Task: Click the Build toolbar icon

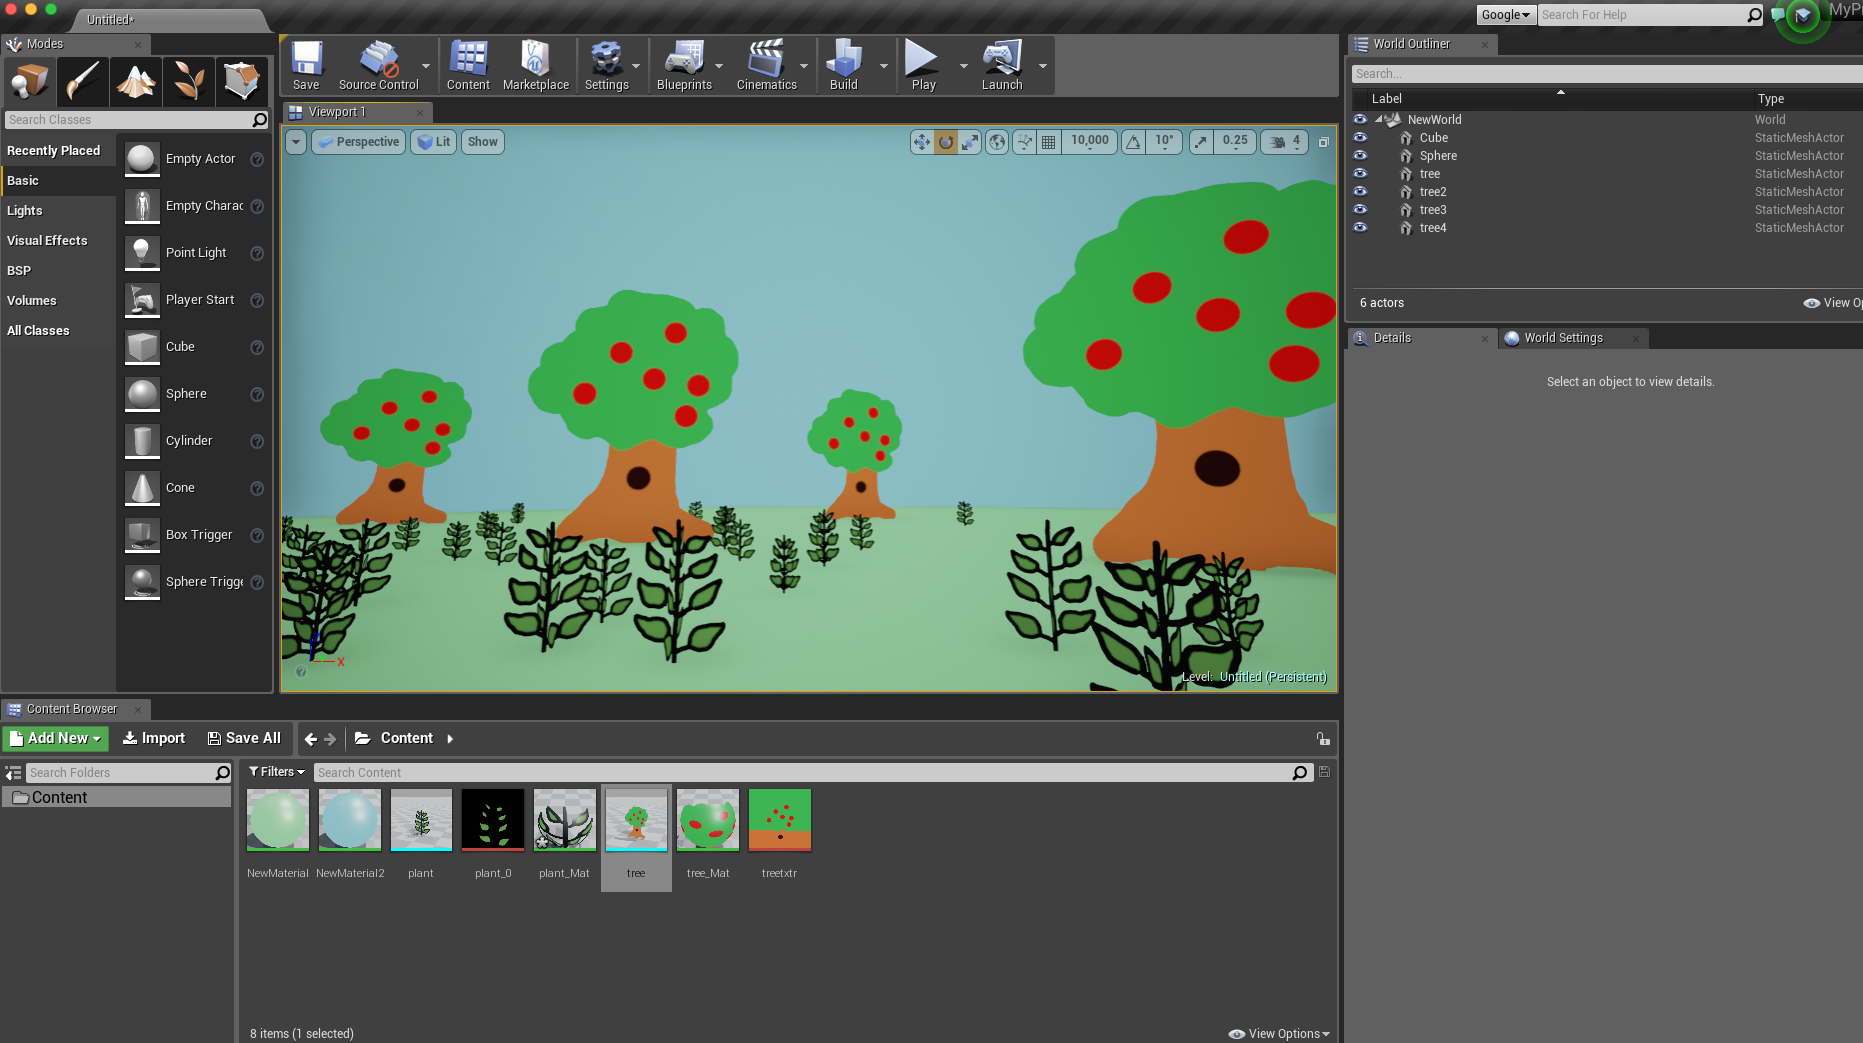Action: click(x=843, y=66)
